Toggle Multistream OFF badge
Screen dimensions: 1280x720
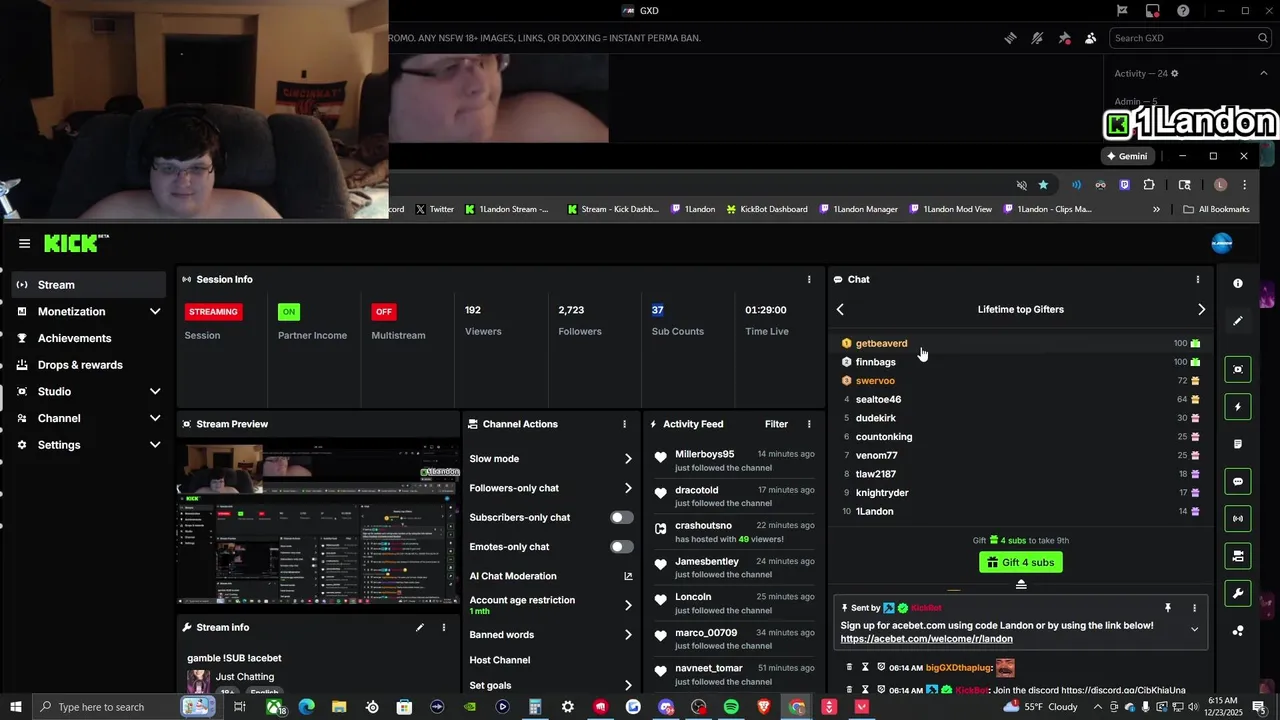(384, 312)
